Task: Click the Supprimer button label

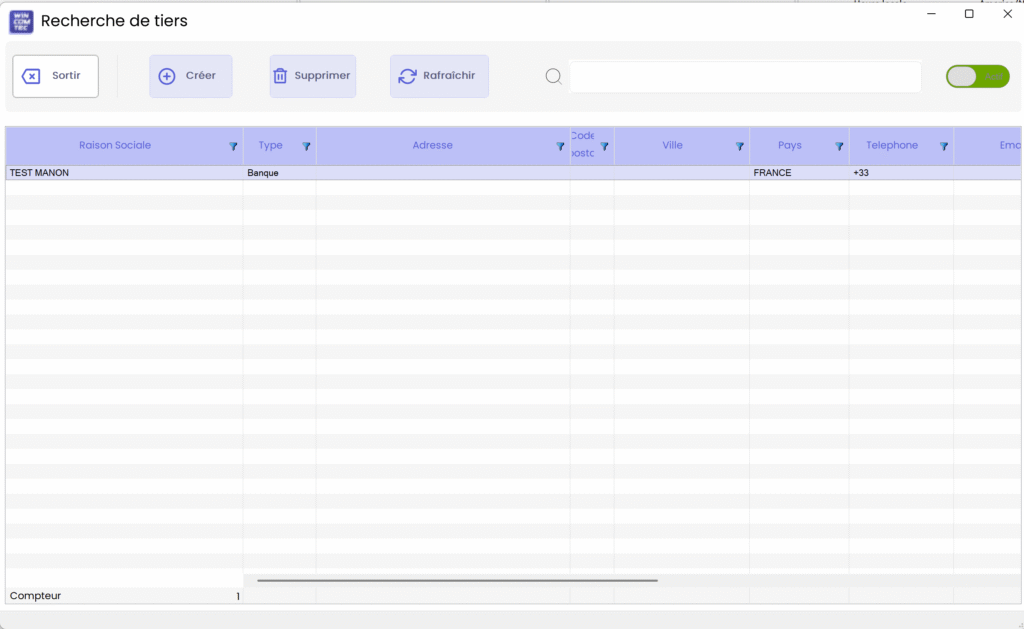Action: point(322,76)
